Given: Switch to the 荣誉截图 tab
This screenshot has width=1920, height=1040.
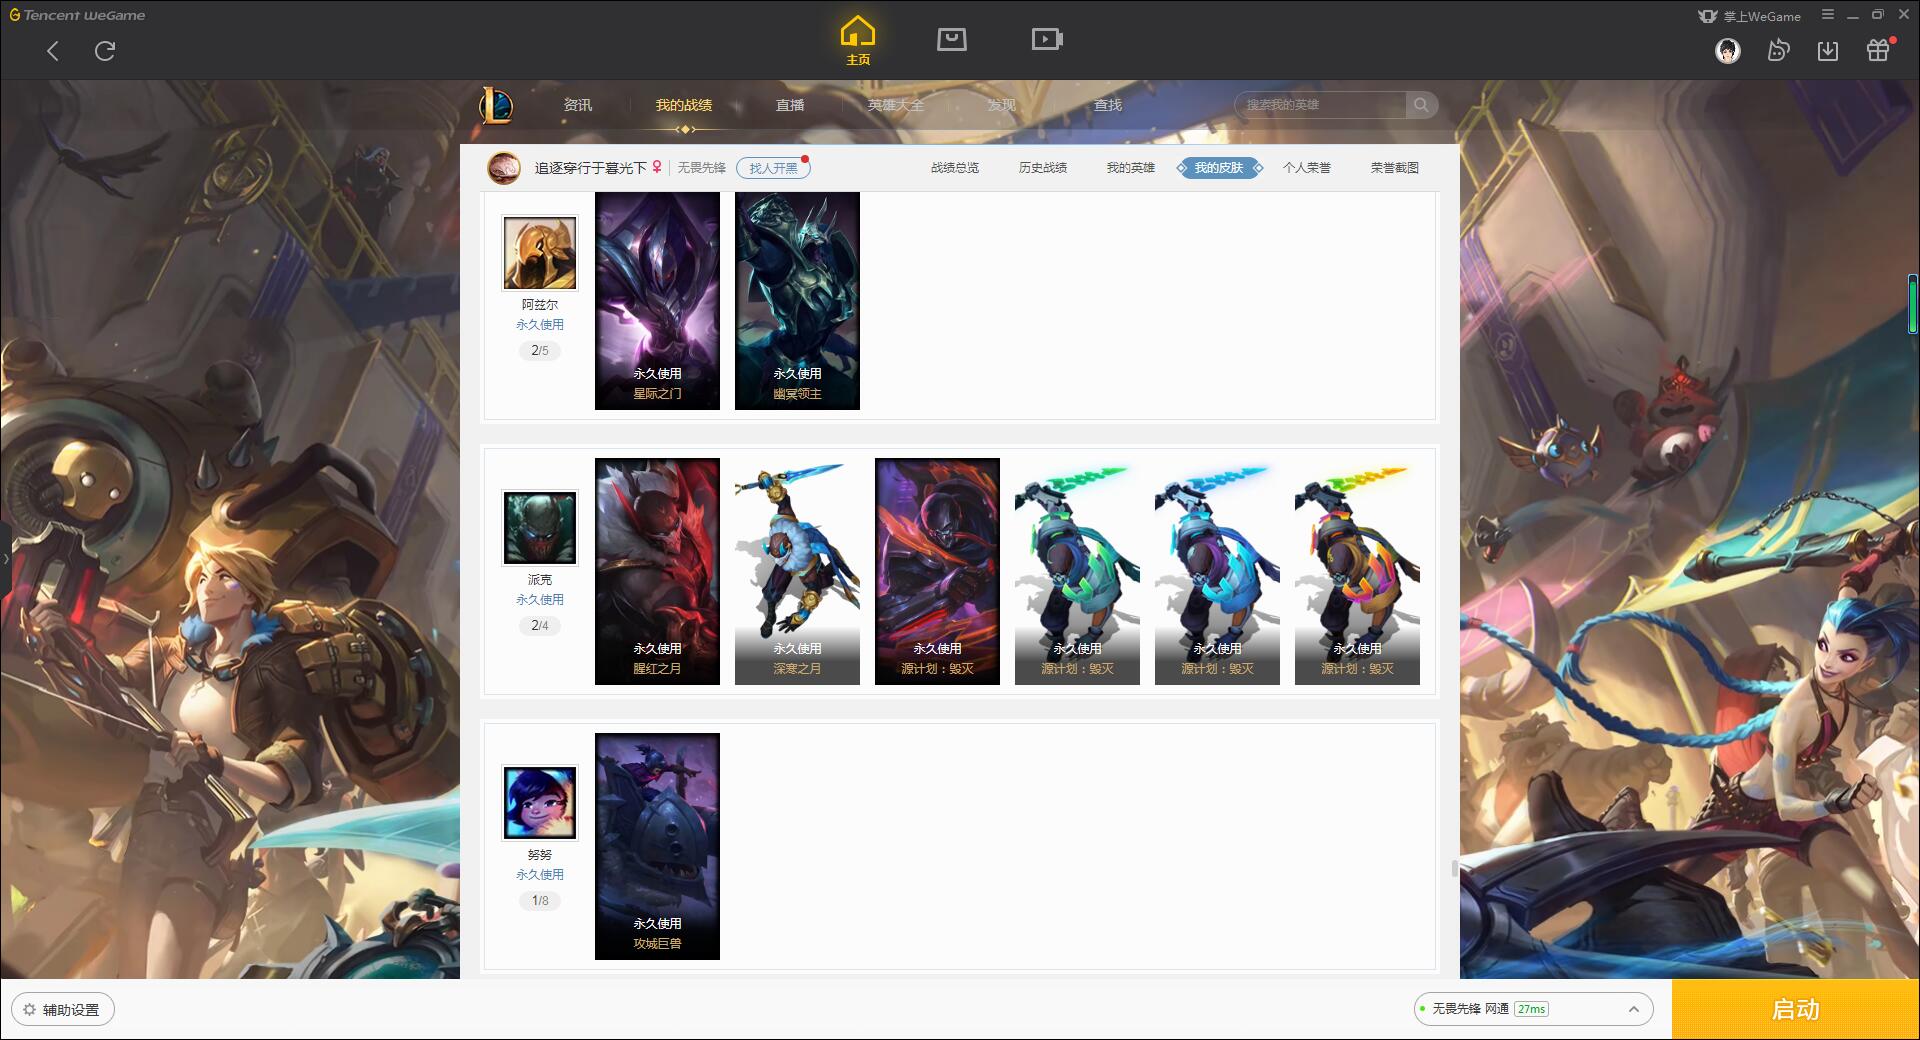Looking at the screenshot, I should [x=1395, y=168].
